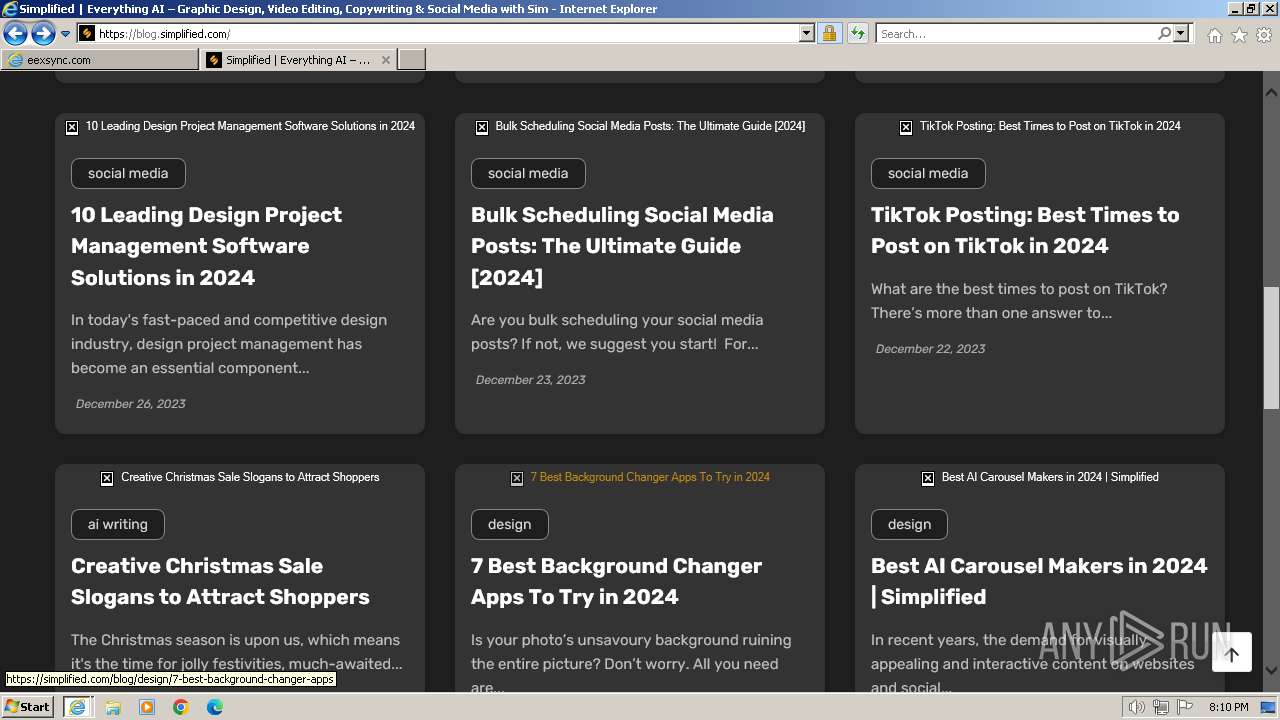Click the Home icon in Internet Explorer
The height and width of the screenshot is (720, 1280).
[1214, 35]
